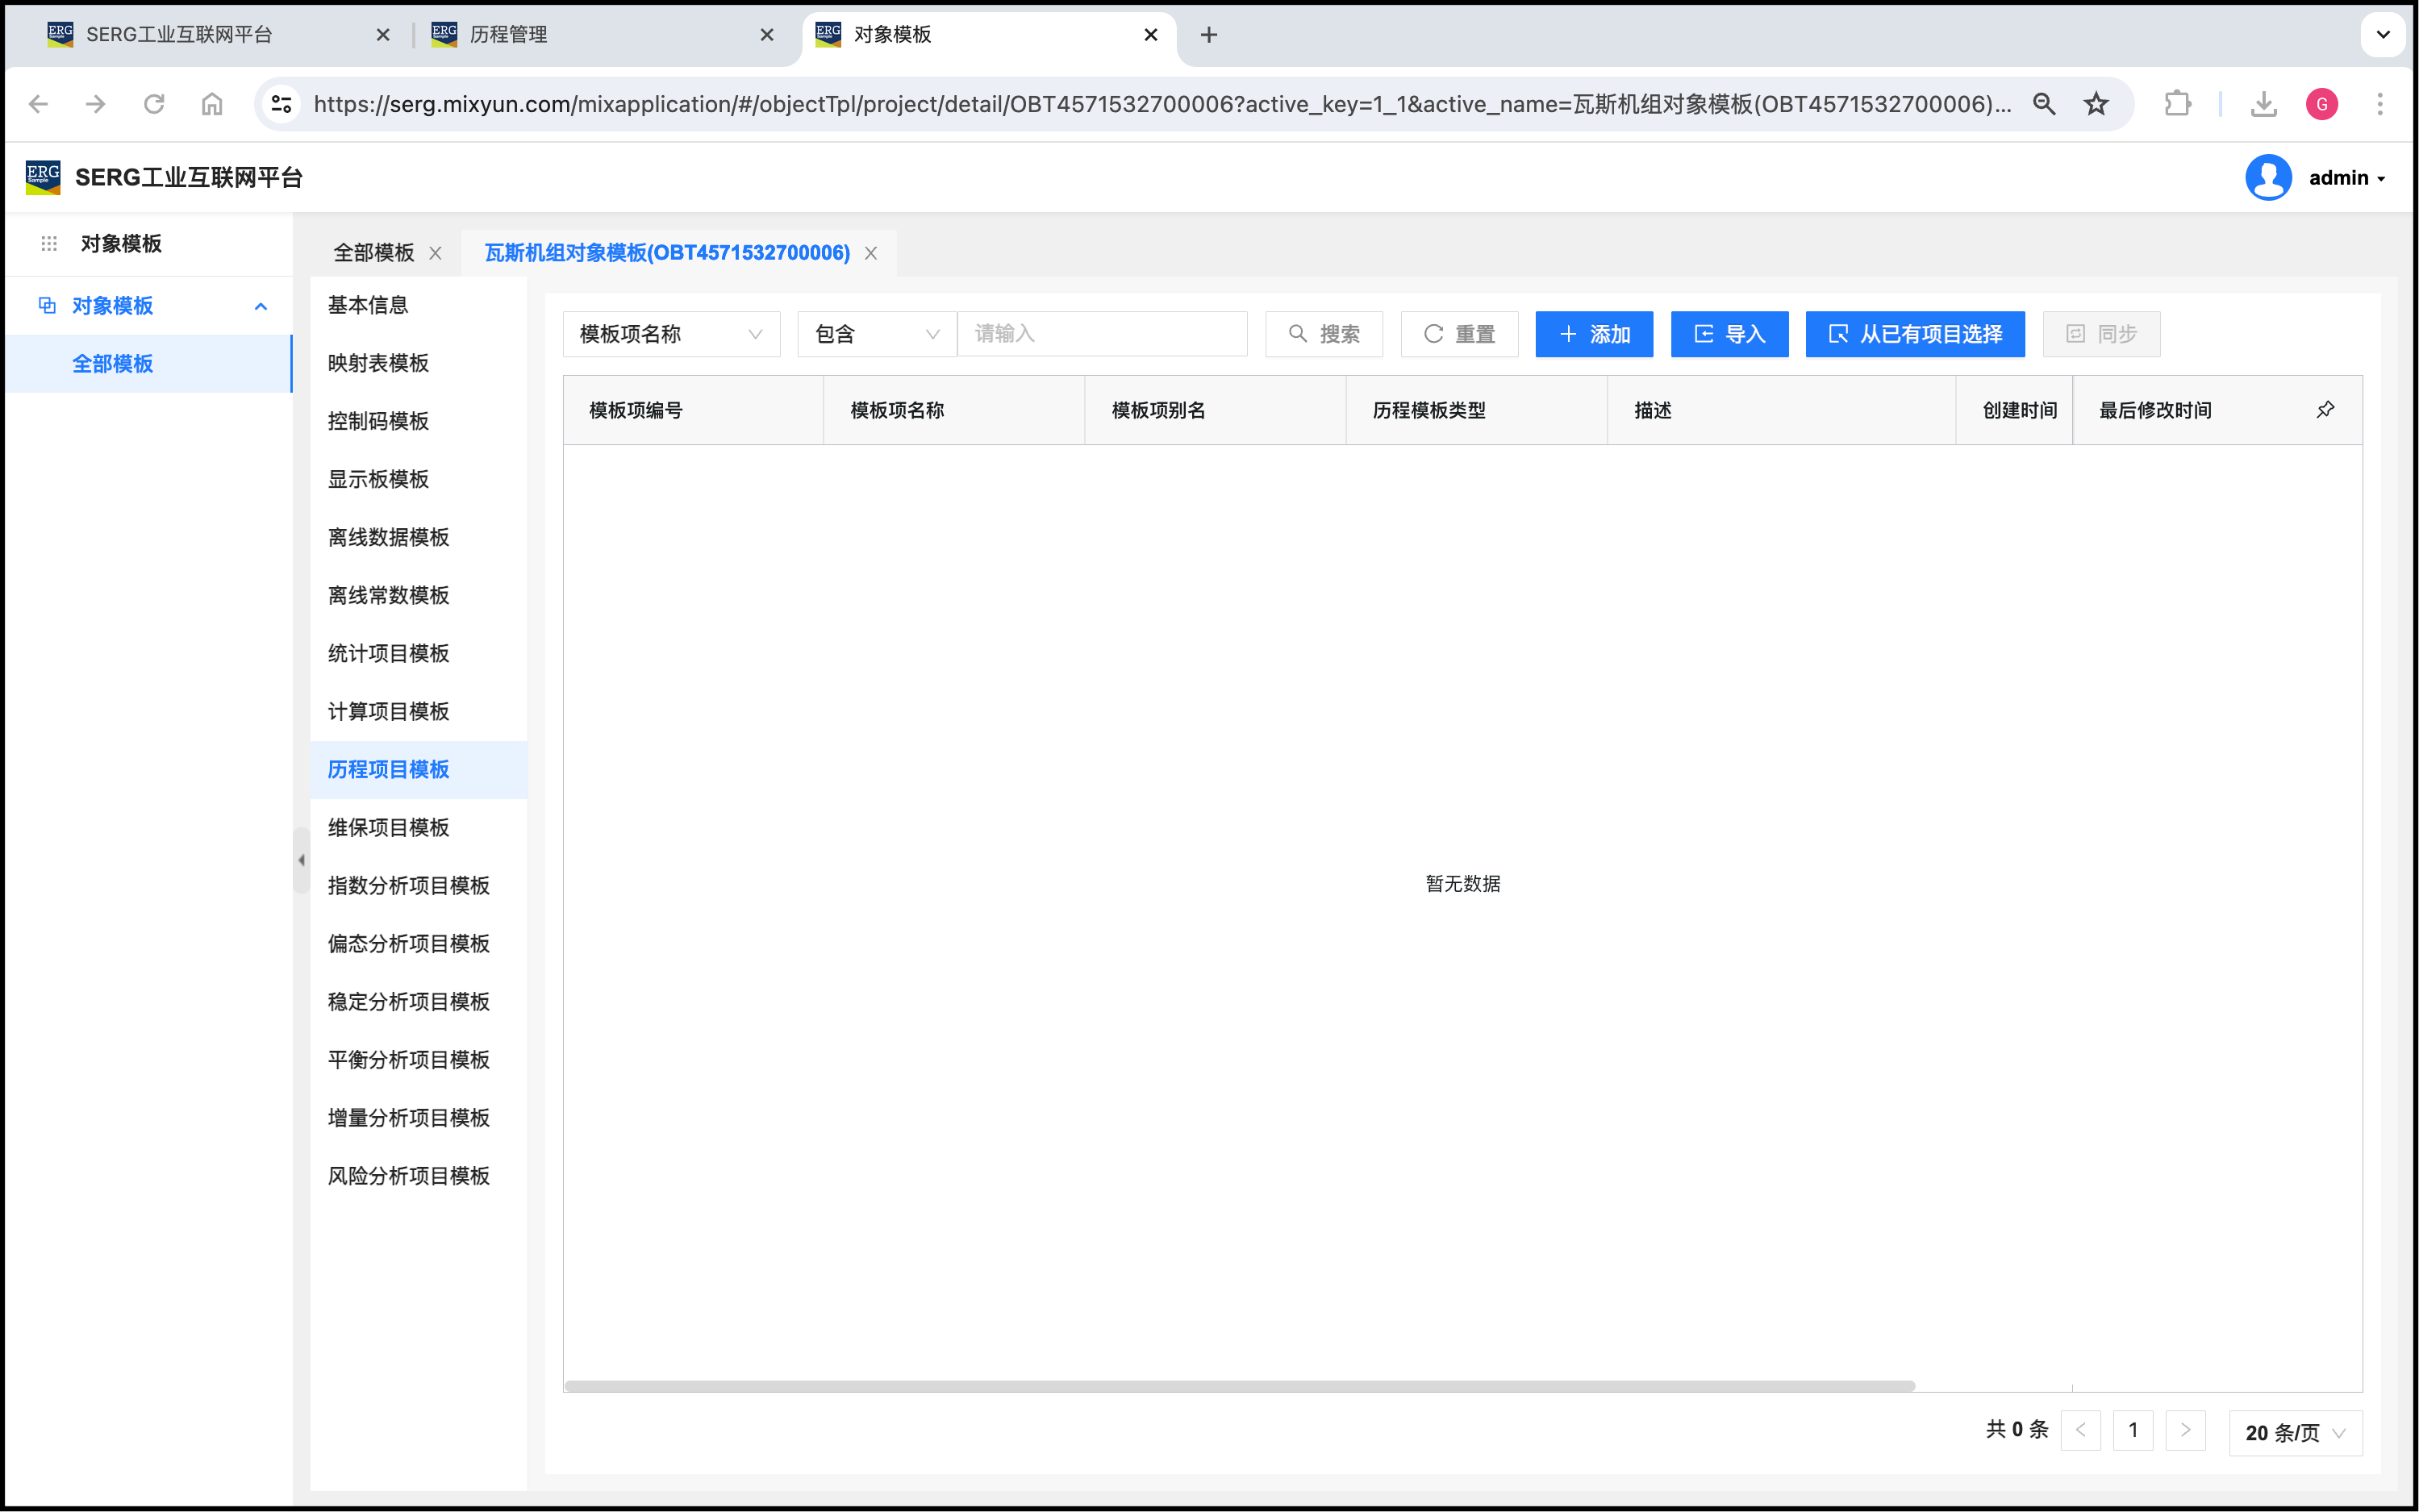This screenshot has width=2419, height=1512.
Task: Click the grid menu icon beside 对象模板
Action: tap(49, 244)
